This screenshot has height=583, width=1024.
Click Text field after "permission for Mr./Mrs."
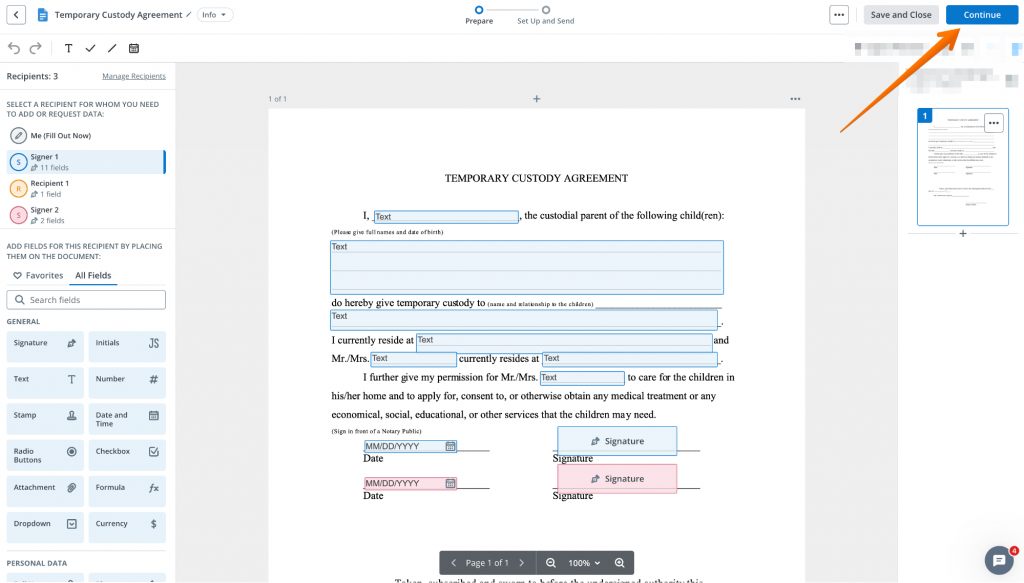[582, 377]
